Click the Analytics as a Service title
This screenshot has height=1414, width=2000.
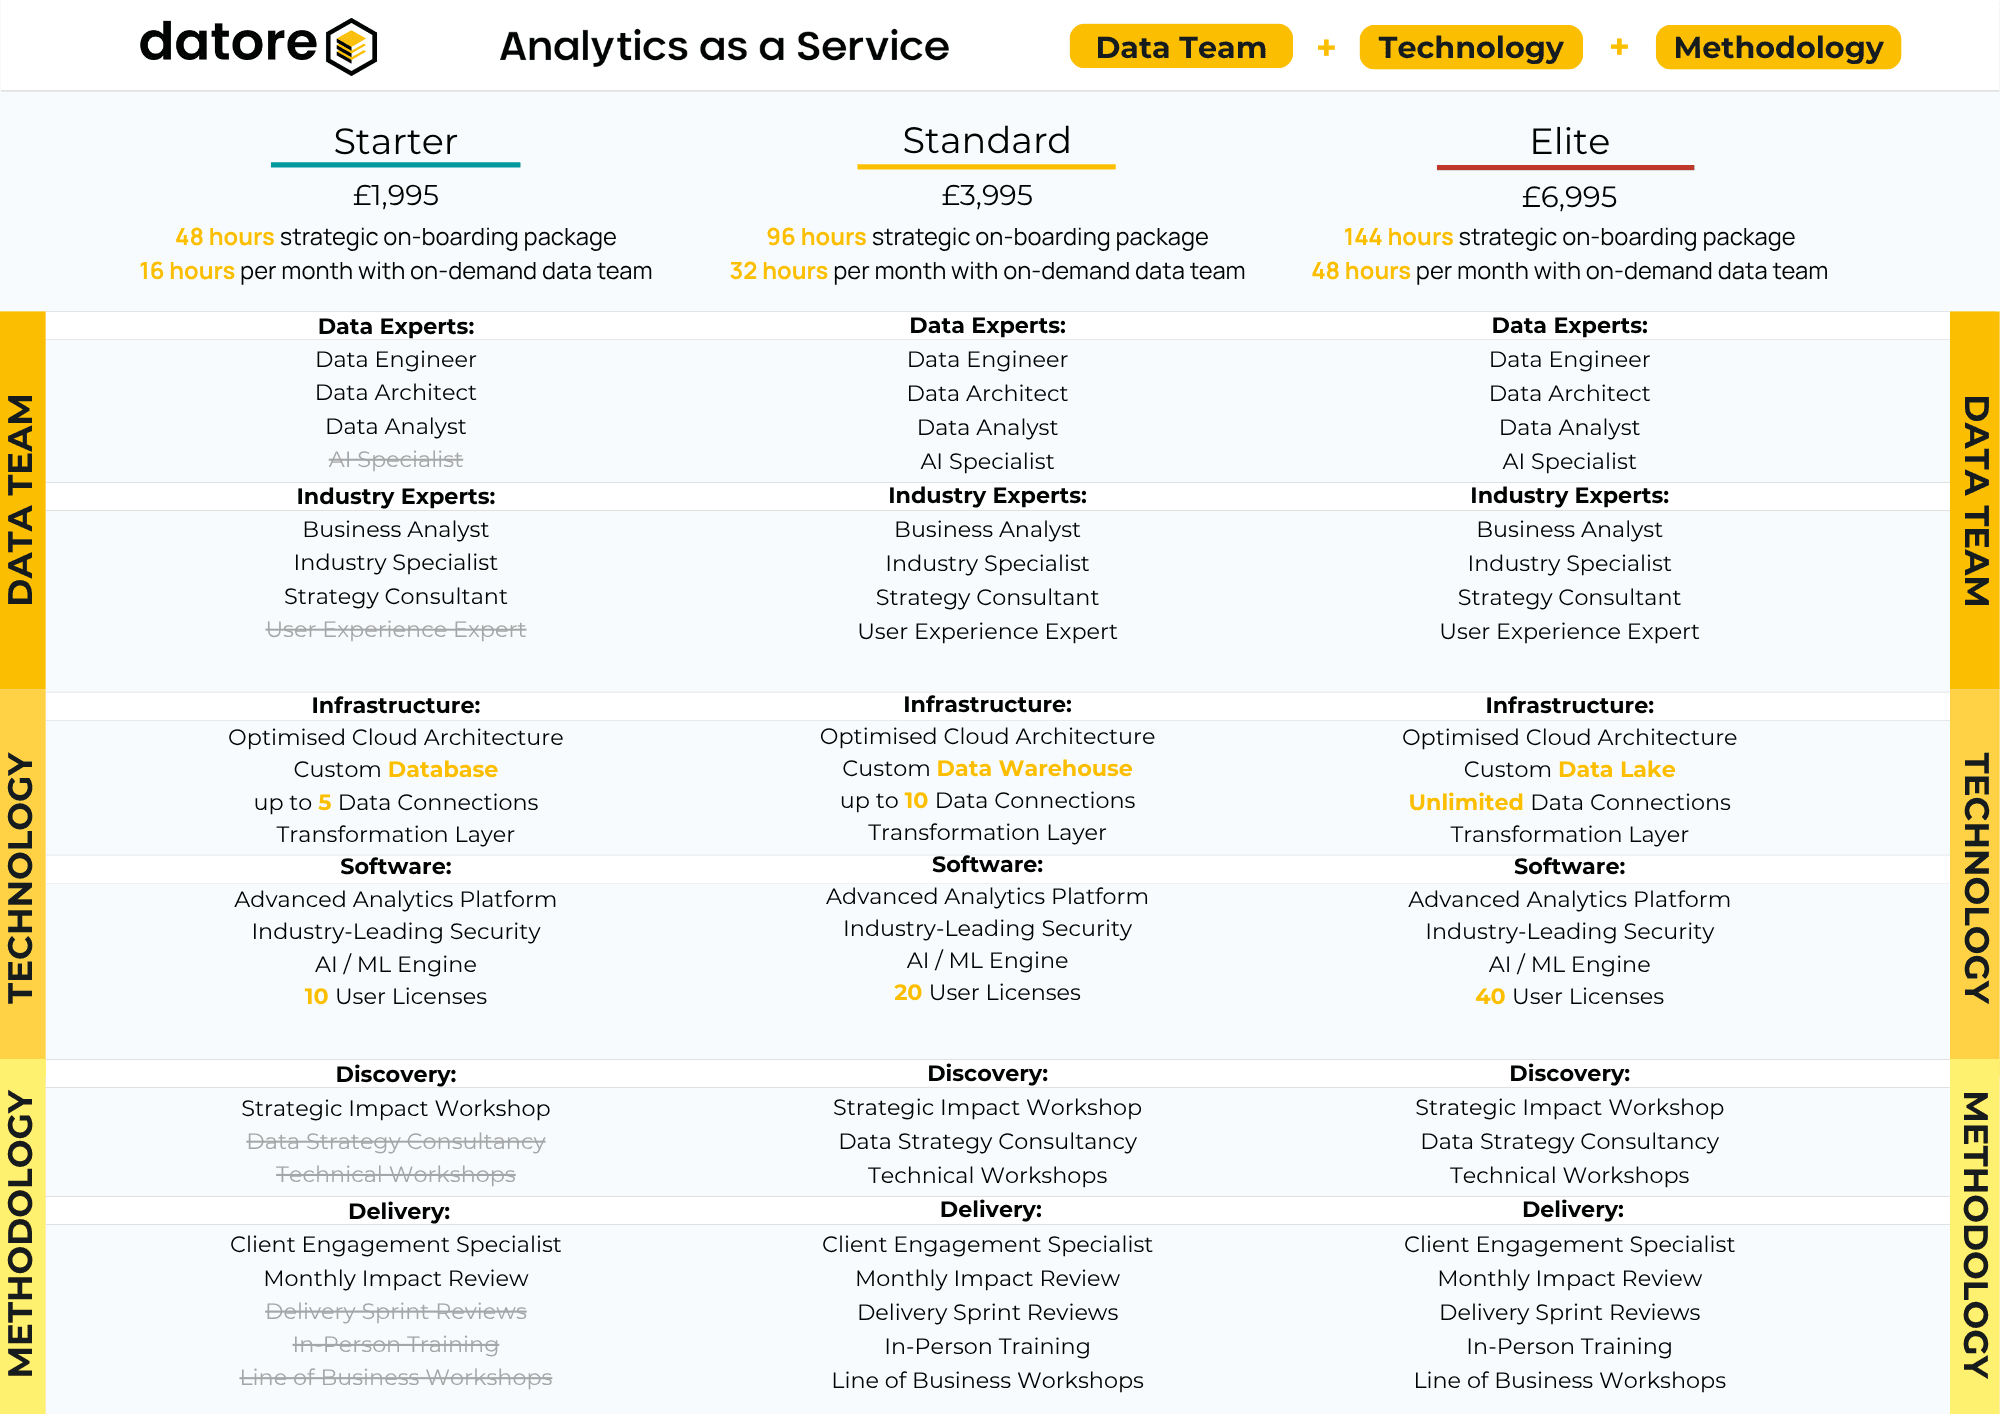[x=724, y=46]
